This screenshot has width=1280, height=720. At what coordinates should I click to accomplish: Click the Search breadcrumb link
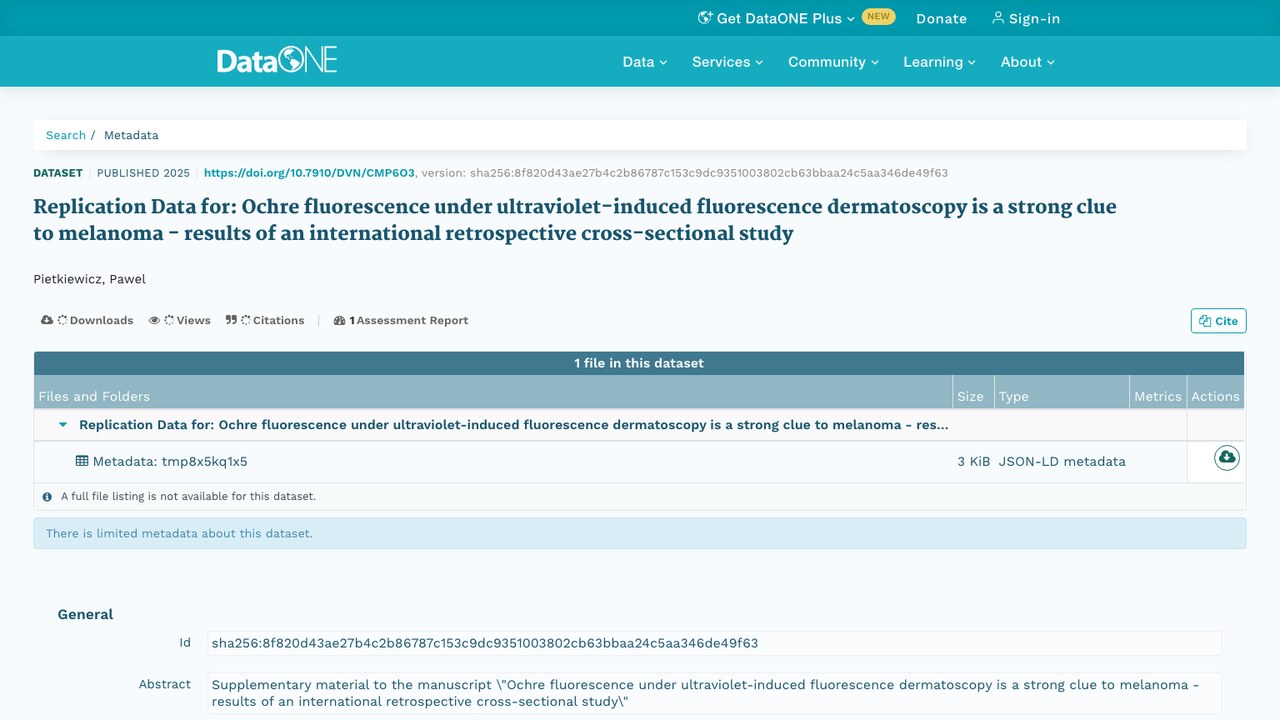(66, 135)
